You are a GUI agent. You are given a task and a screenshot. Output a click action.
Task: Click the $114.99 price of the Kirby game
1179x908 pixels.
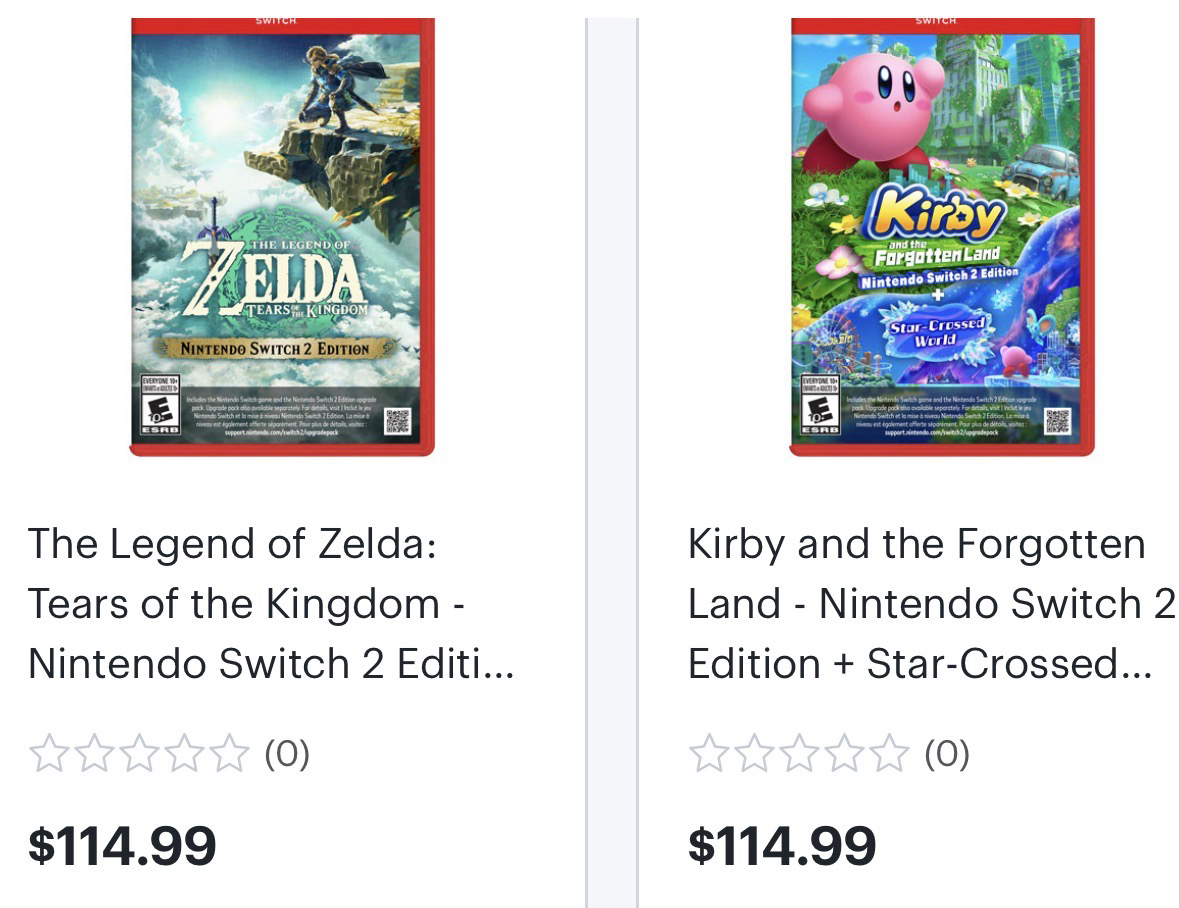pyautogui.click(x=782, y=845)
